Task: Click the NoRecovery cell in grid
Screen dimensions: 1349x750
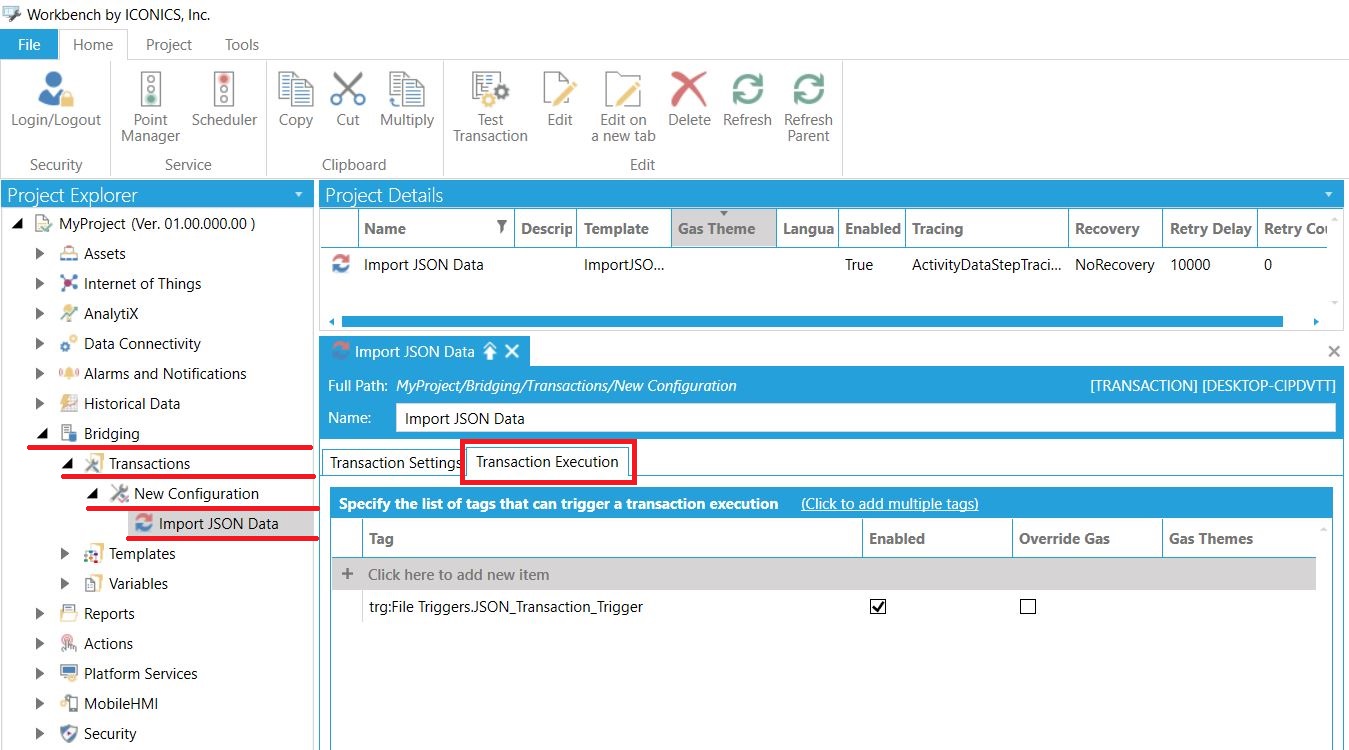Action: coord(1114,265)
